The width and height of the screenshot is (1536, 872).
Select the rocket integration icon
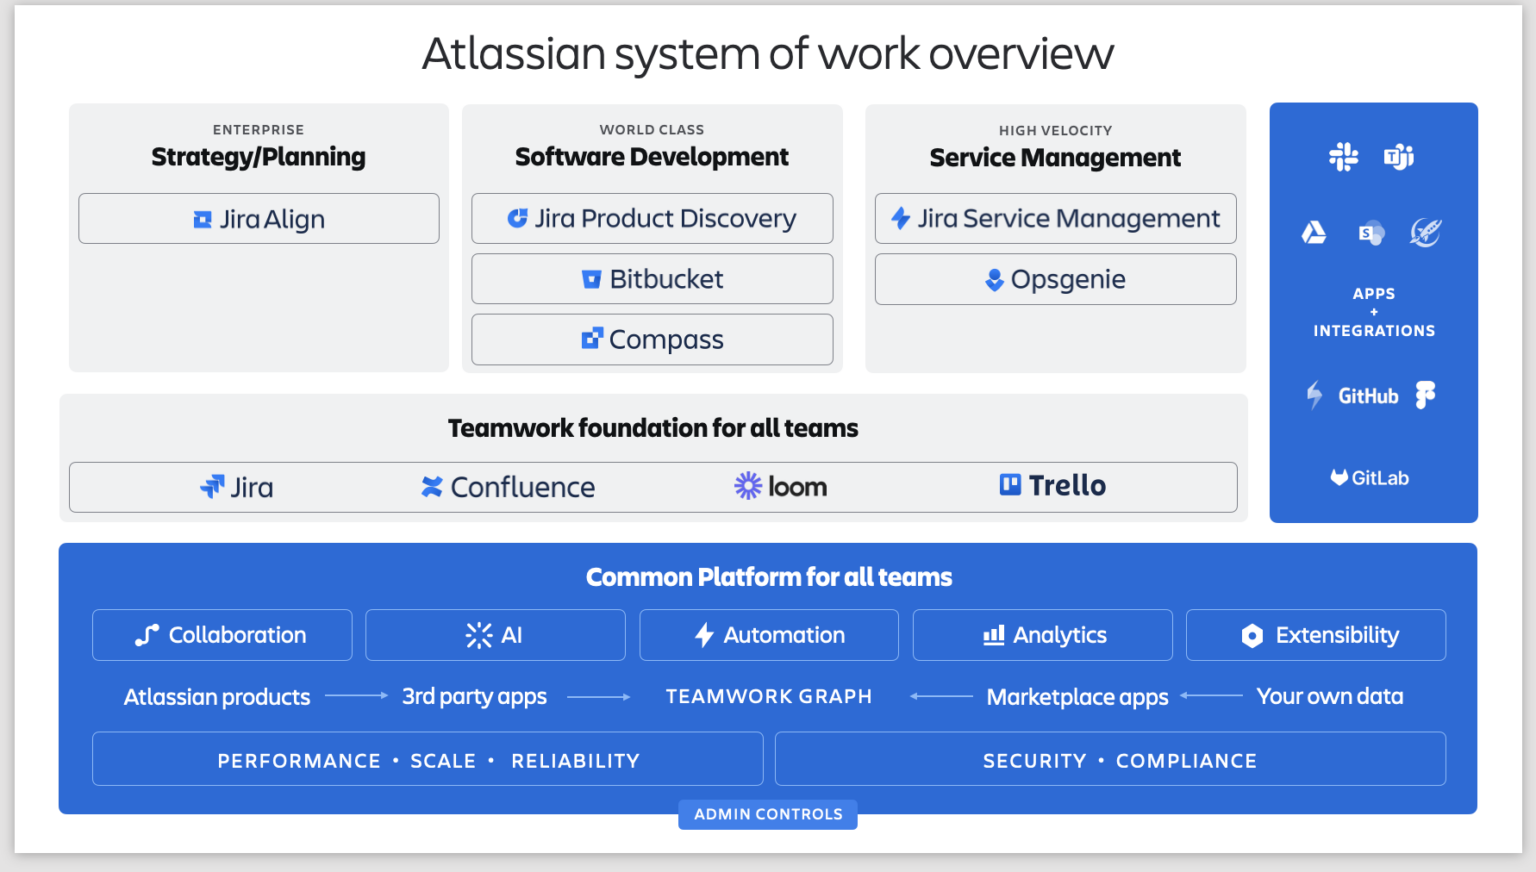pos(1425,231)
